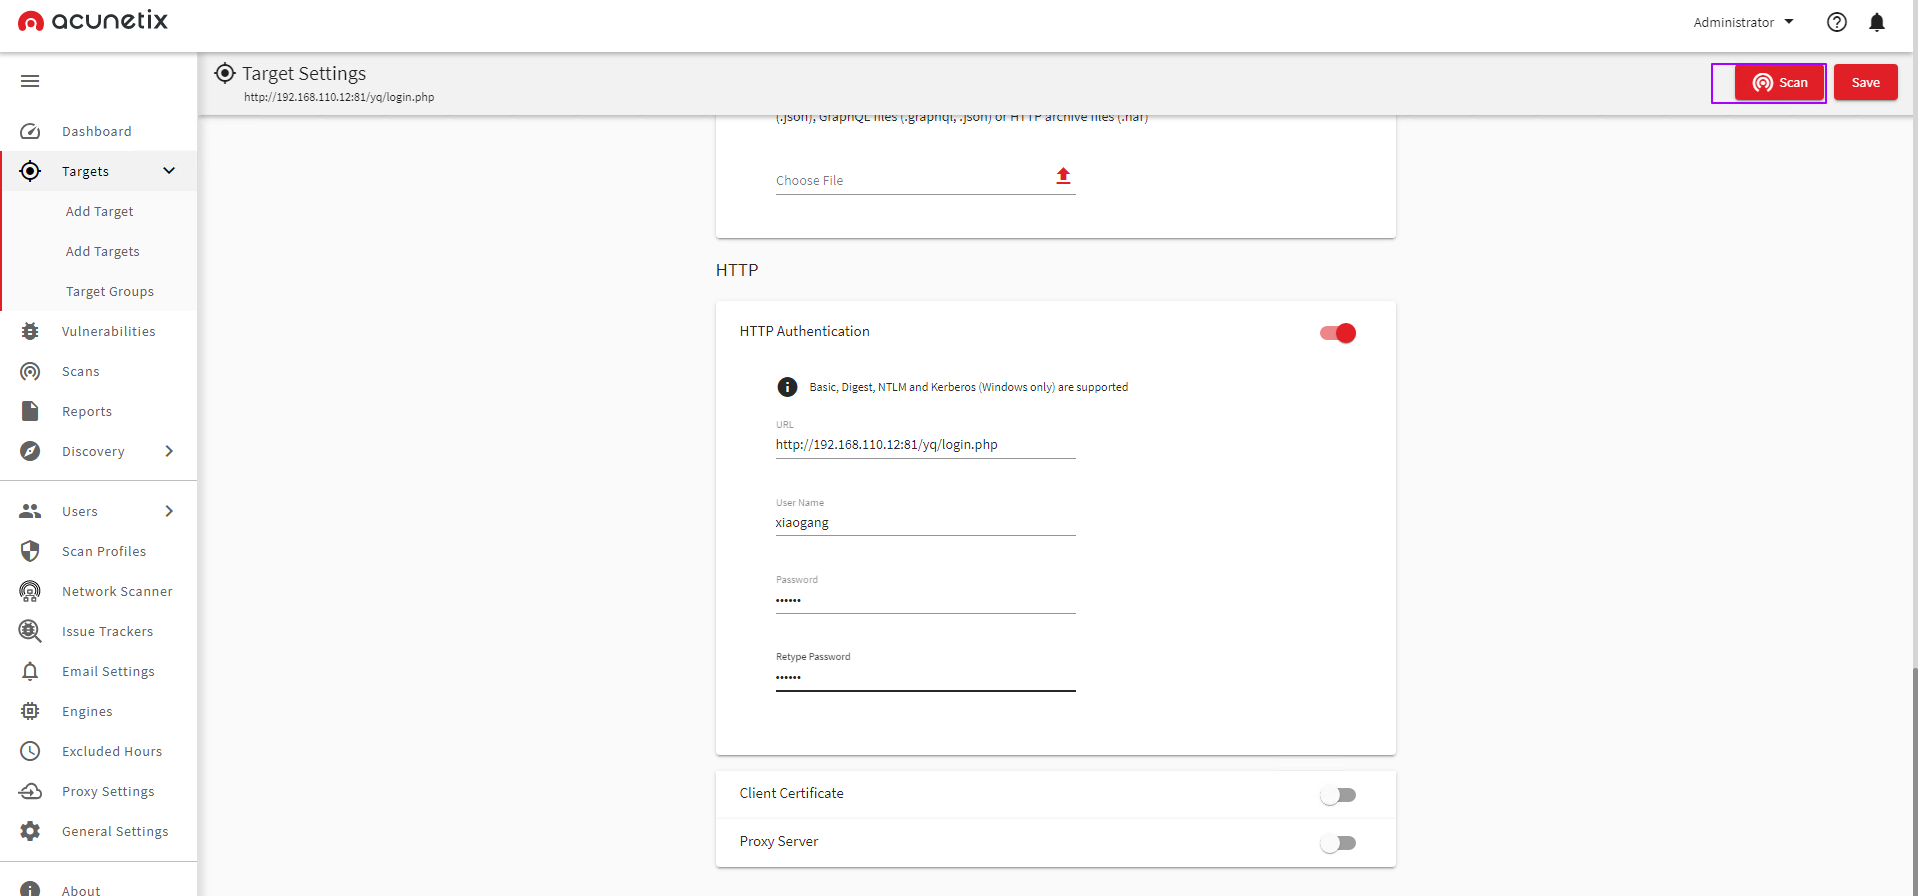This screenshot has height=896, width=1918.
Task: Click the target URL under Target Settings
Action: point(339,97)
